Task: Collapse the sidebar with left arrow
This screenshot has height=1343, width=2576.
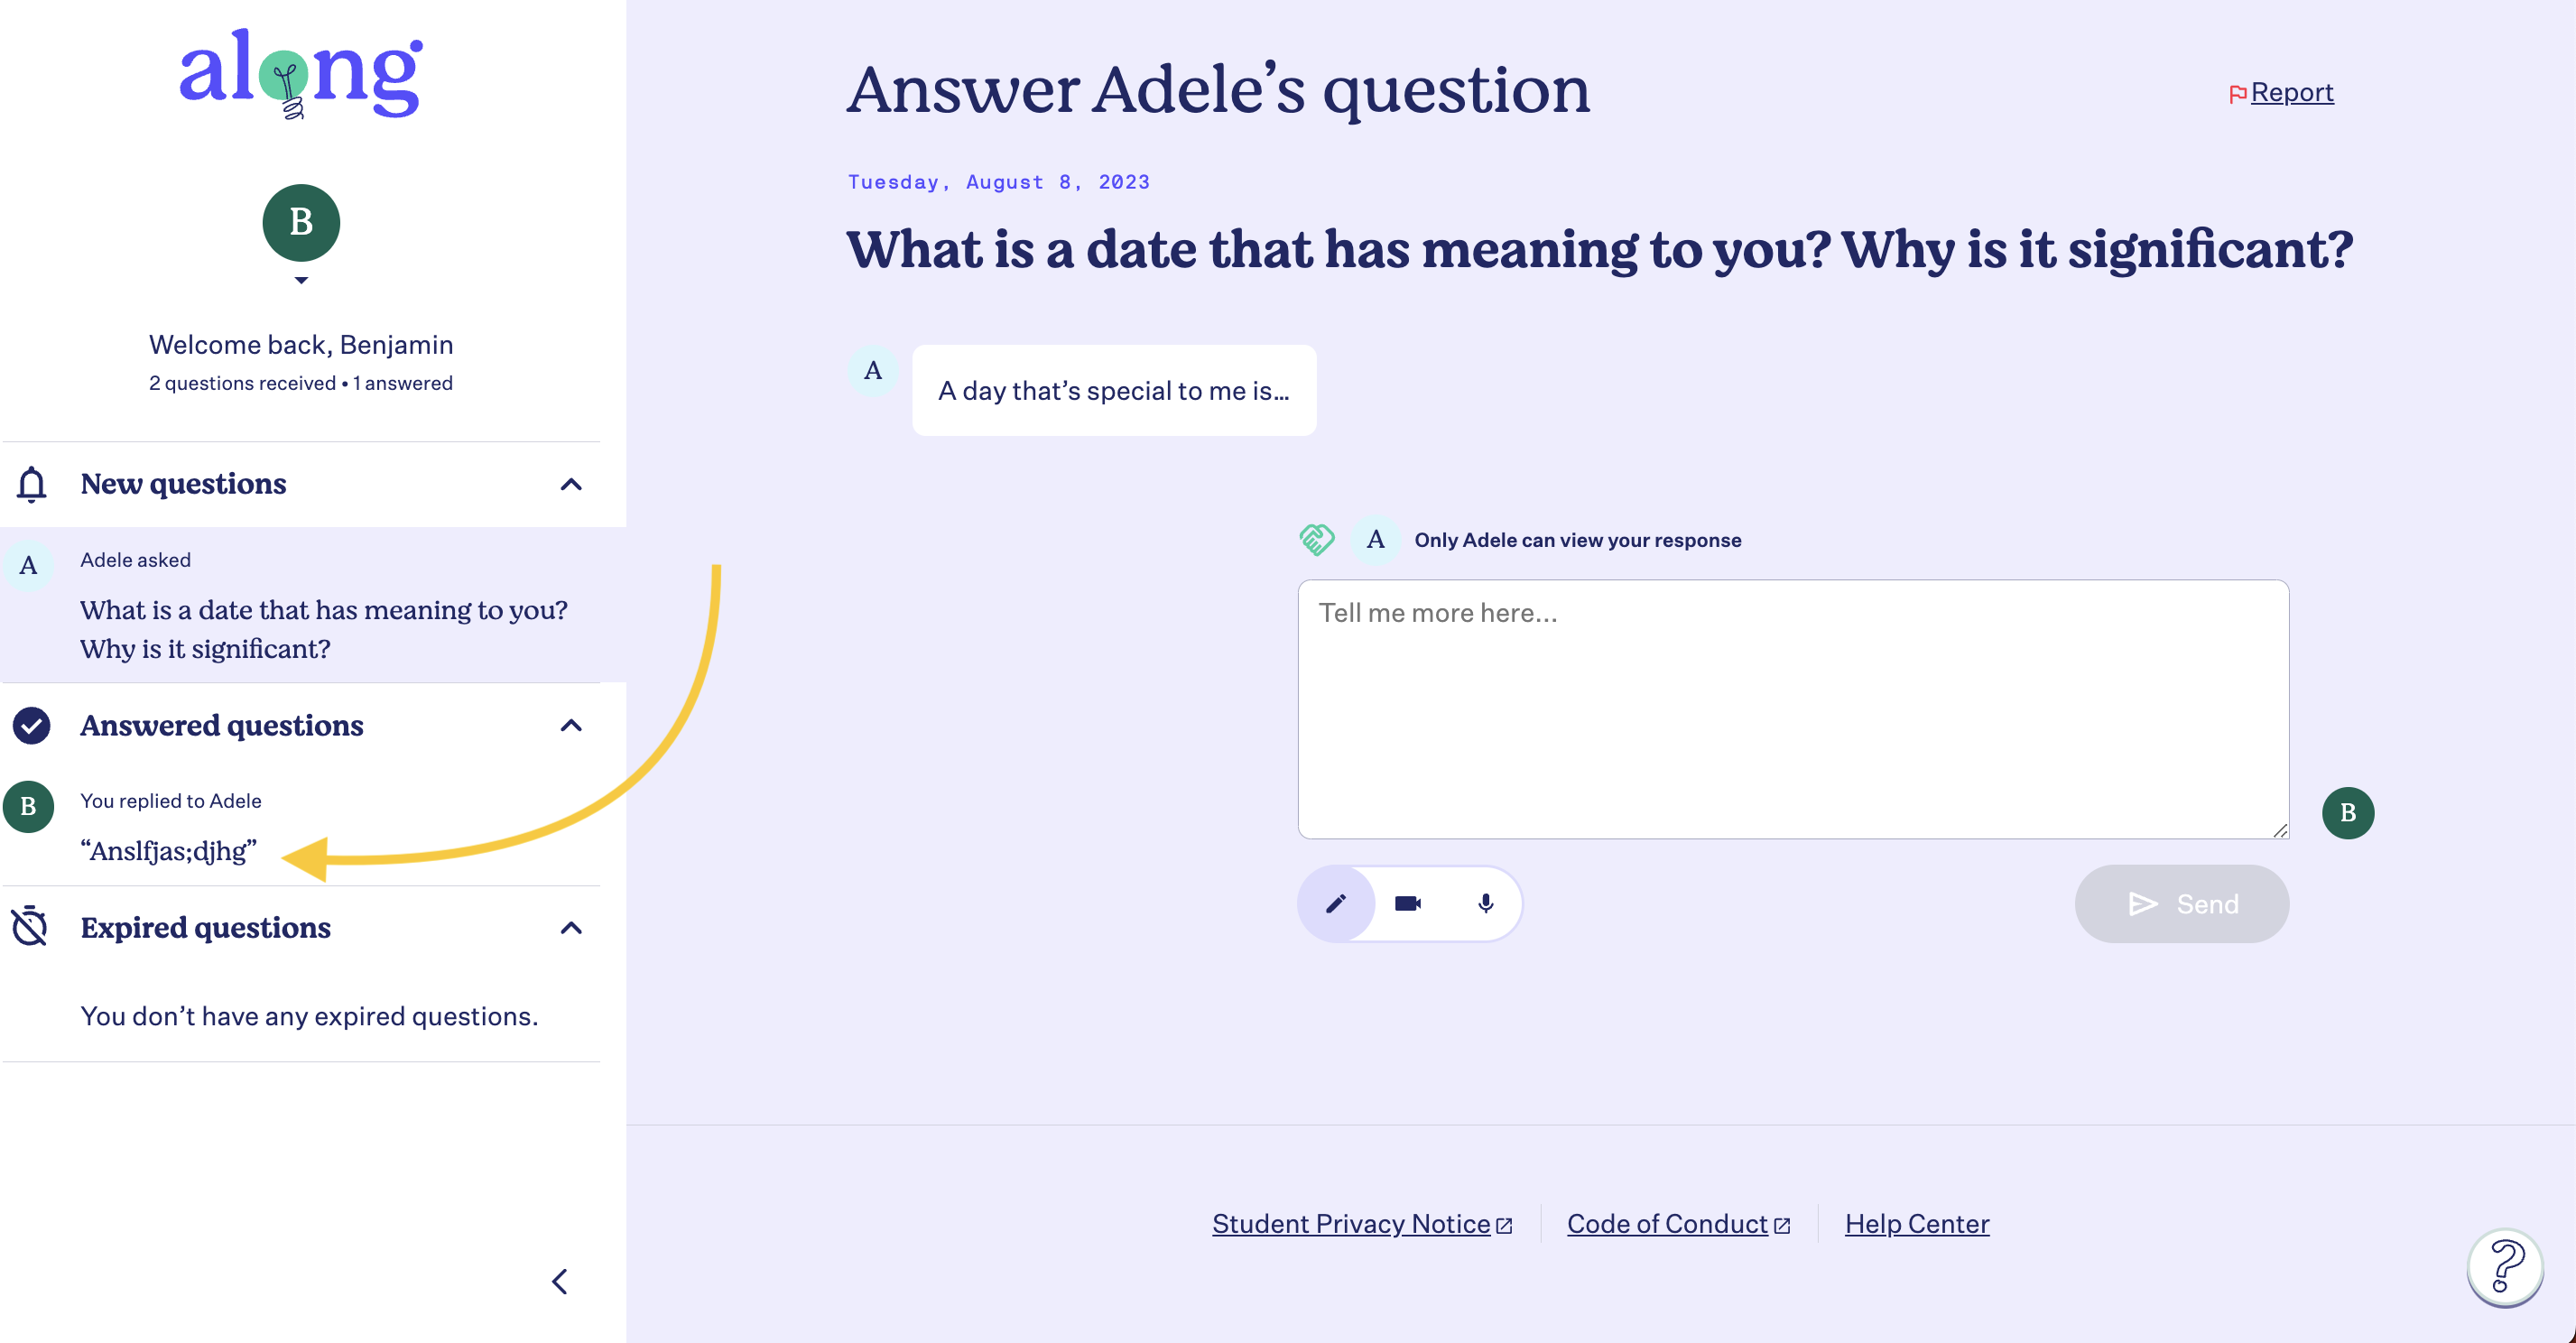Action: pos(560,1281)
